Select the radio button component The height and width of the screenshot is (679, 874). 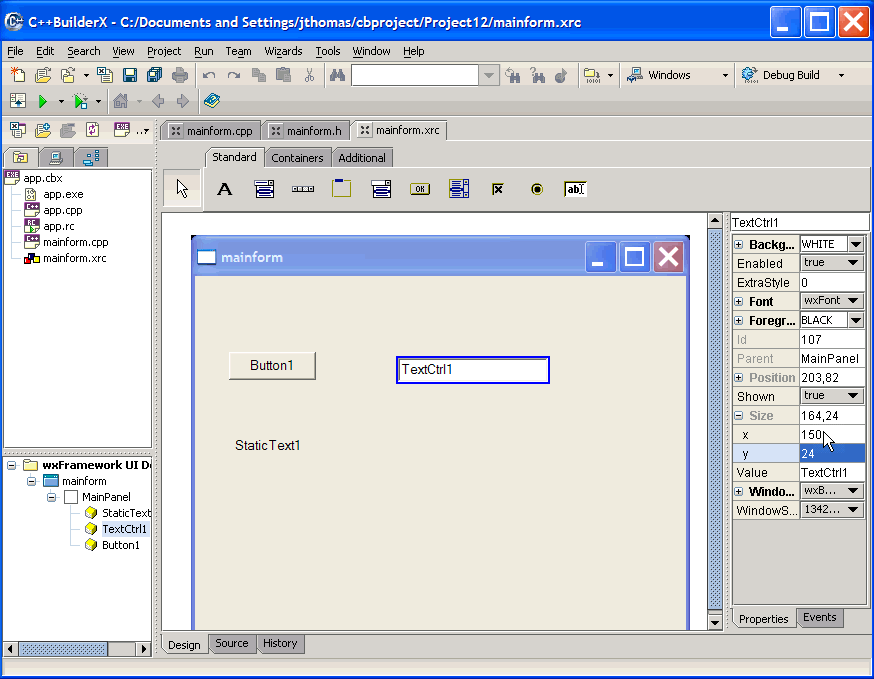pos(537,190)
